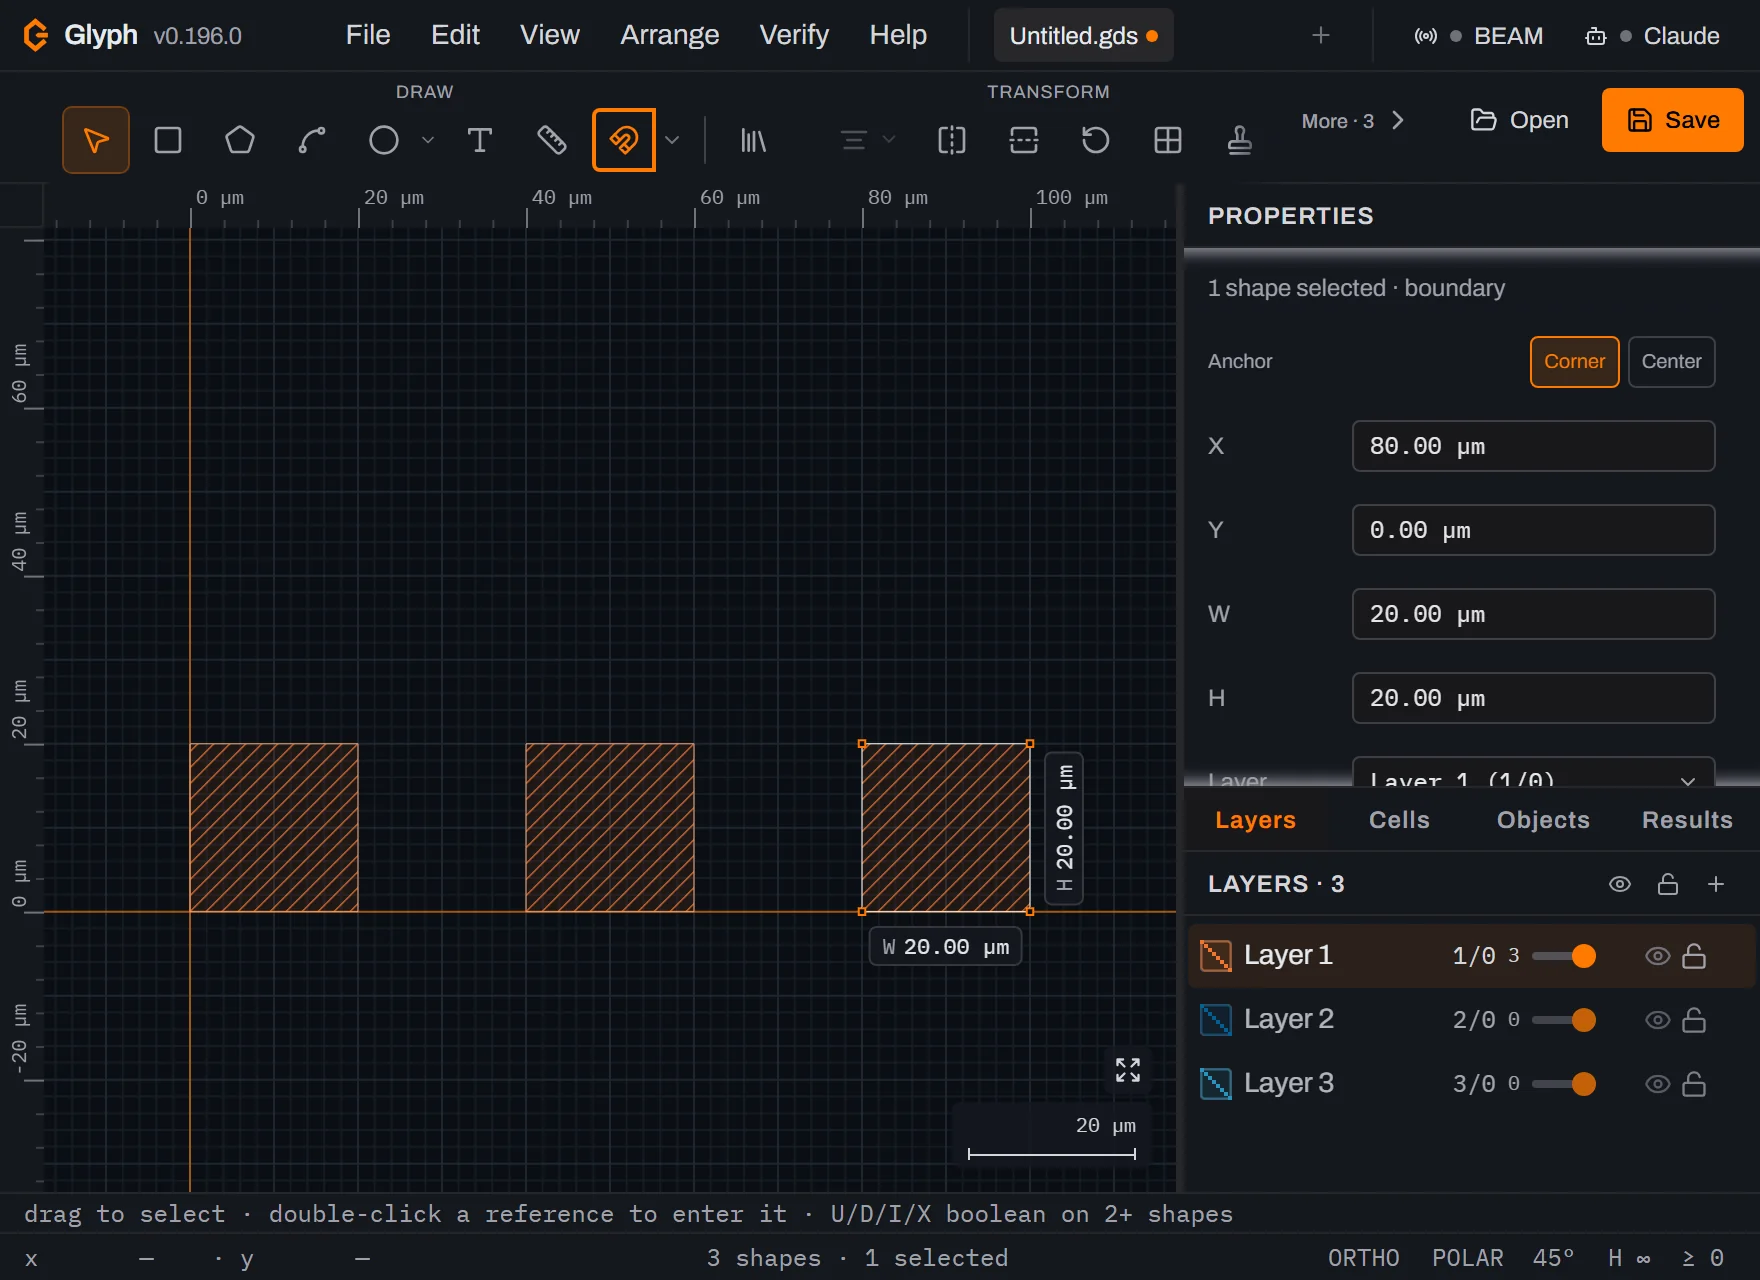Open the Arrange menu

[x=670, y=35]
